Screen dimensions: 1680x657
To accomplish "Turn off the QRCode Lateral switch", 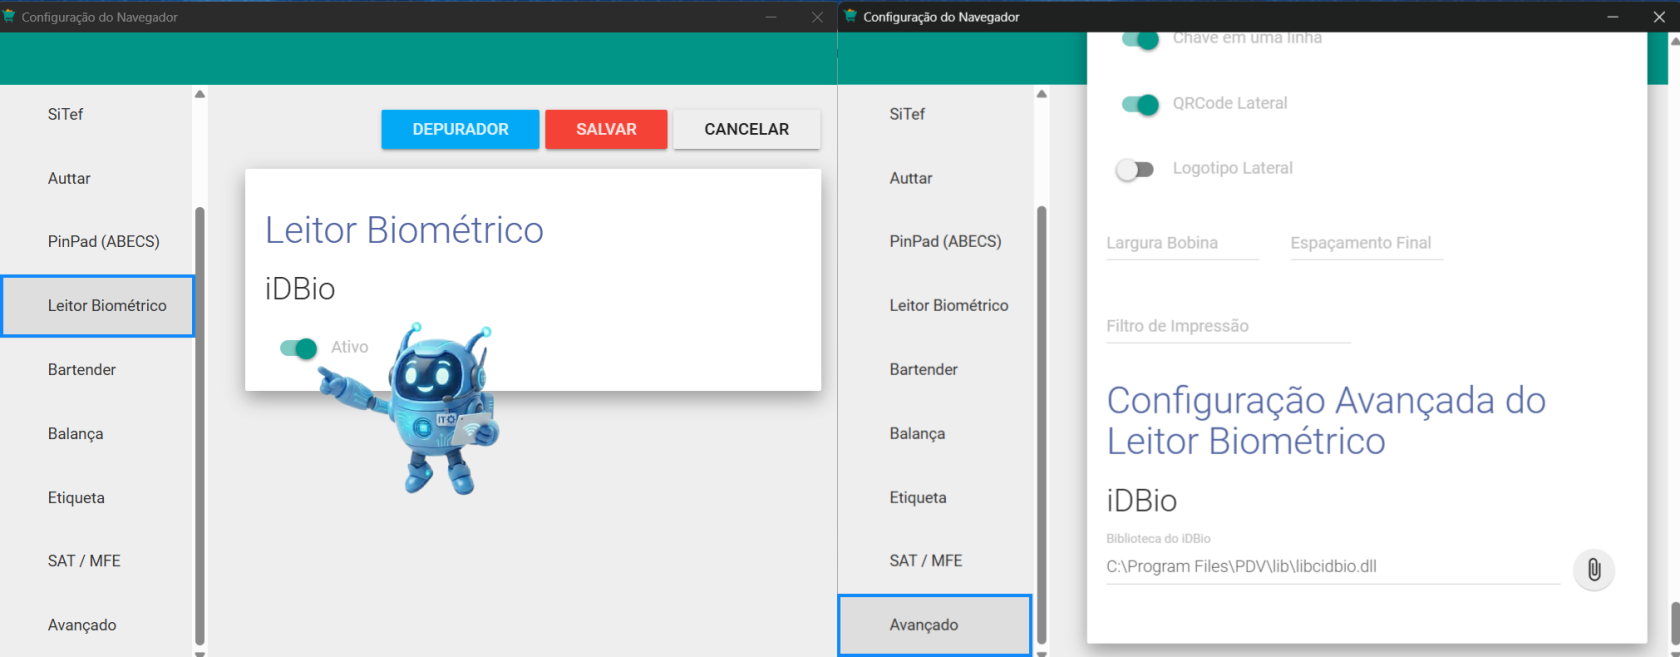I will point(1140,104).
